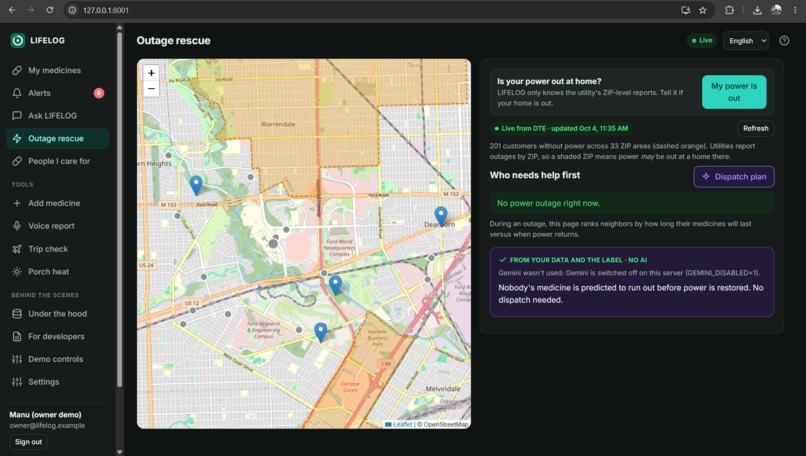806x456 pixels.
Task: Open the Alerts page
Action: pos(58,93)
